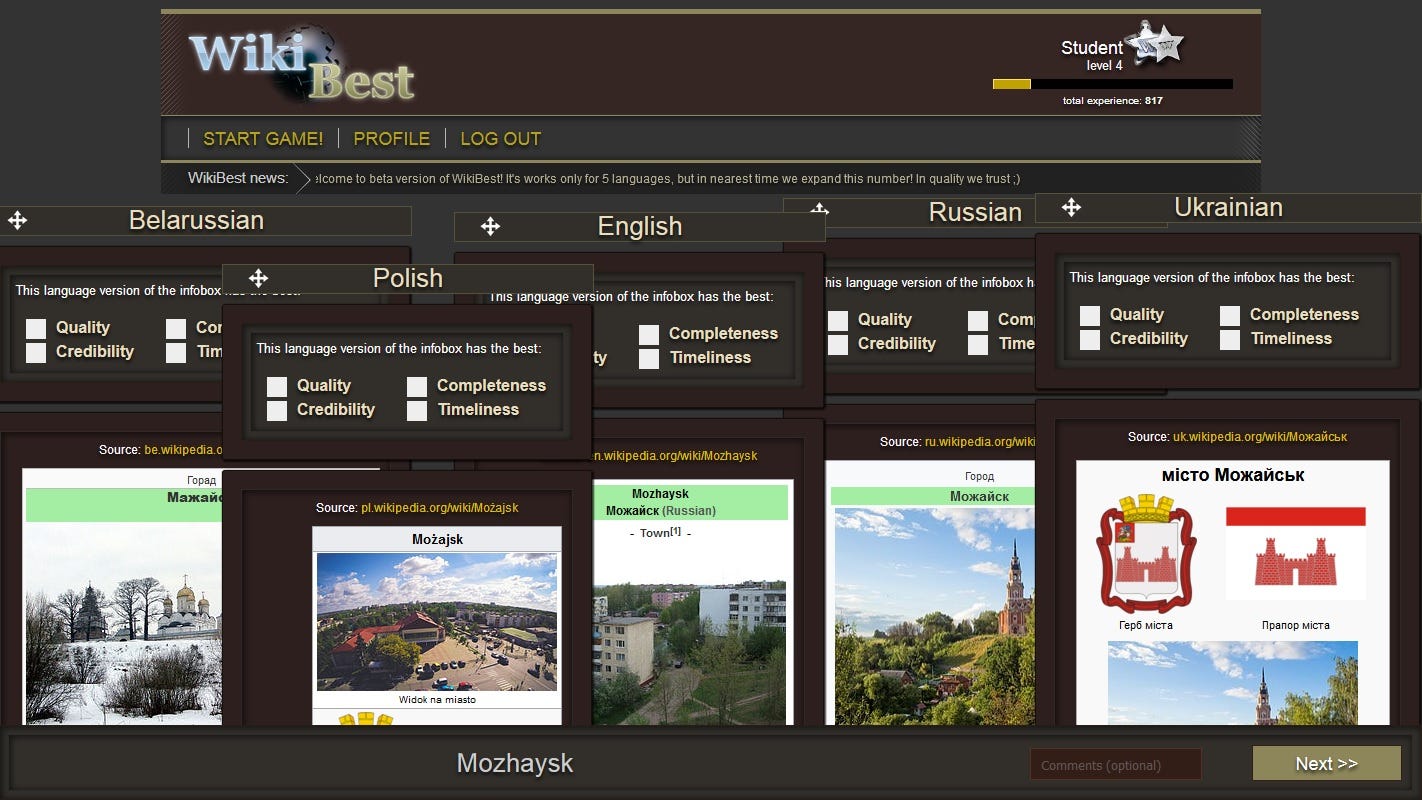Click the 'Widok na miasto' caption
The image size is (1422, 800).
pos(437,700)
